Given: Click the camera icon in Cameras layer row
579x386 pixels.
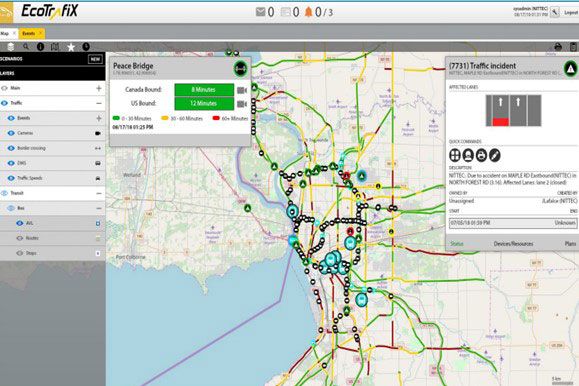Looking at the screenshot, I should click(98, 133).
